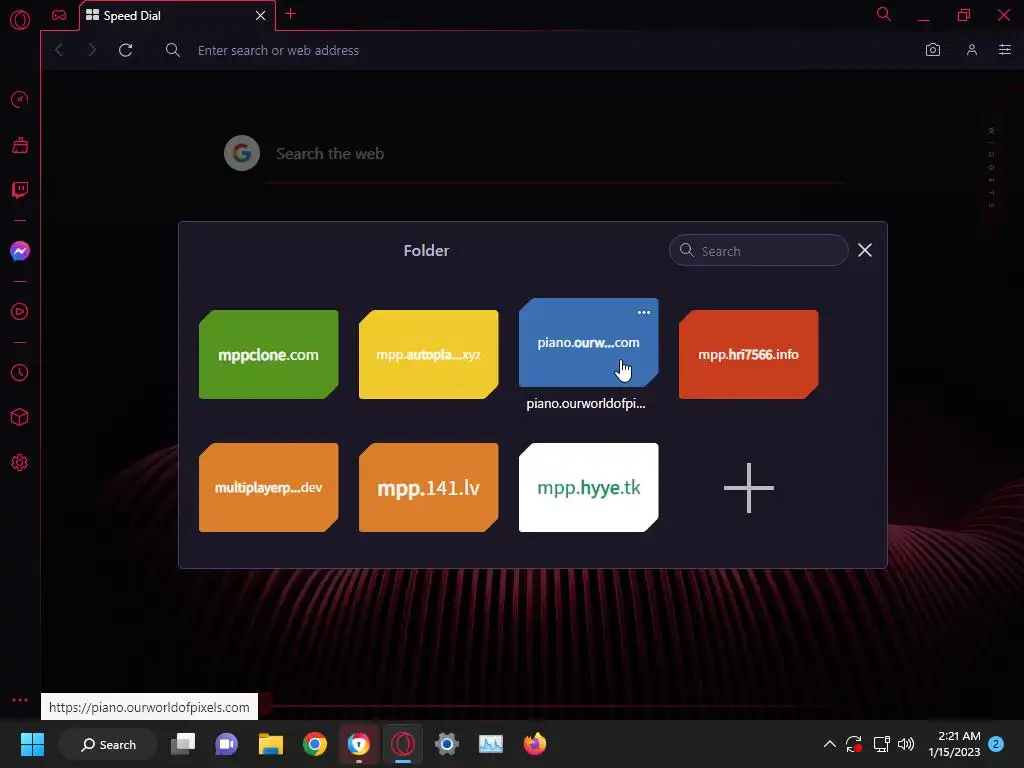Click the piano.ourworldofpi... label
The width and height of the screenshot is (1024, 768).
586,404
